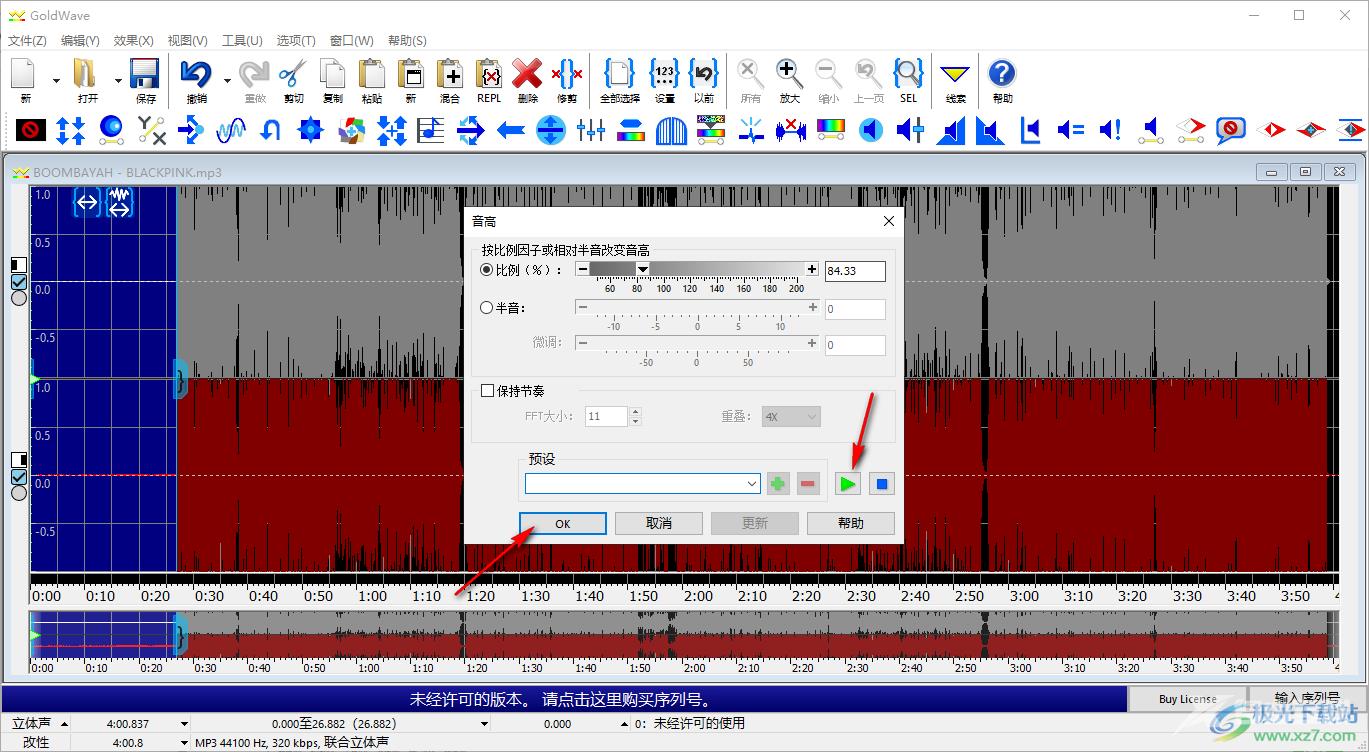Screen dimensions: 1369x752
Task: Click the 84.33 ratio input field
Action: coord(855,271)
